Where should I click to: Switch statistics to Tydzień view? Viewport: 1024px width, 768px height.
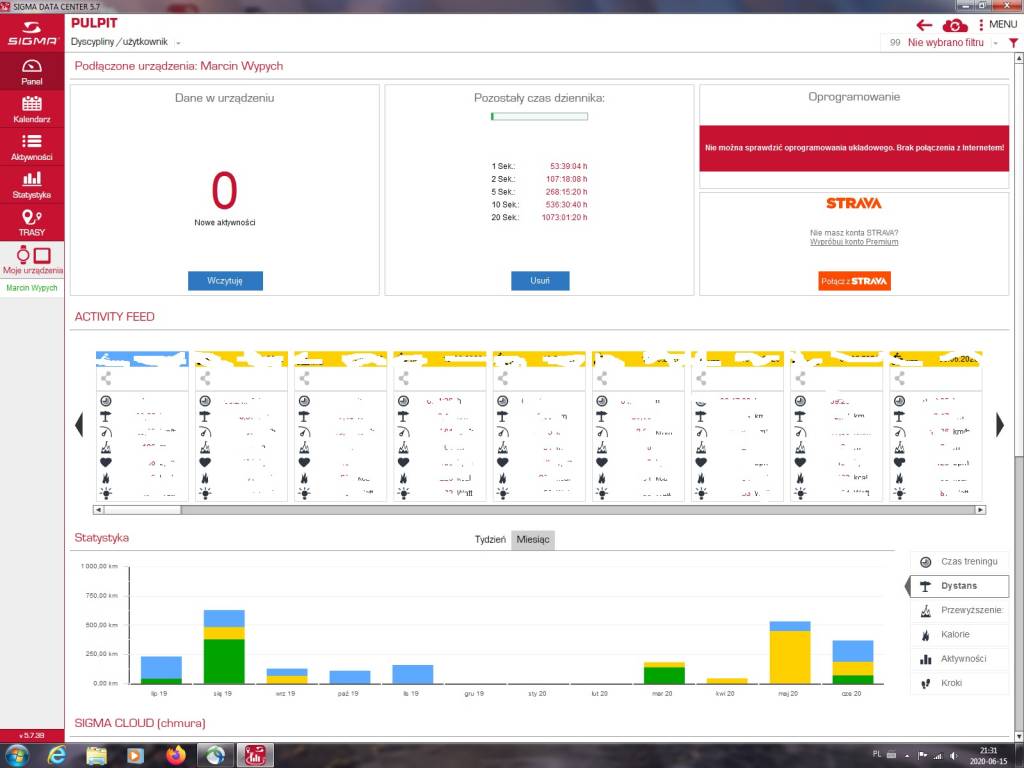point(489,540)
